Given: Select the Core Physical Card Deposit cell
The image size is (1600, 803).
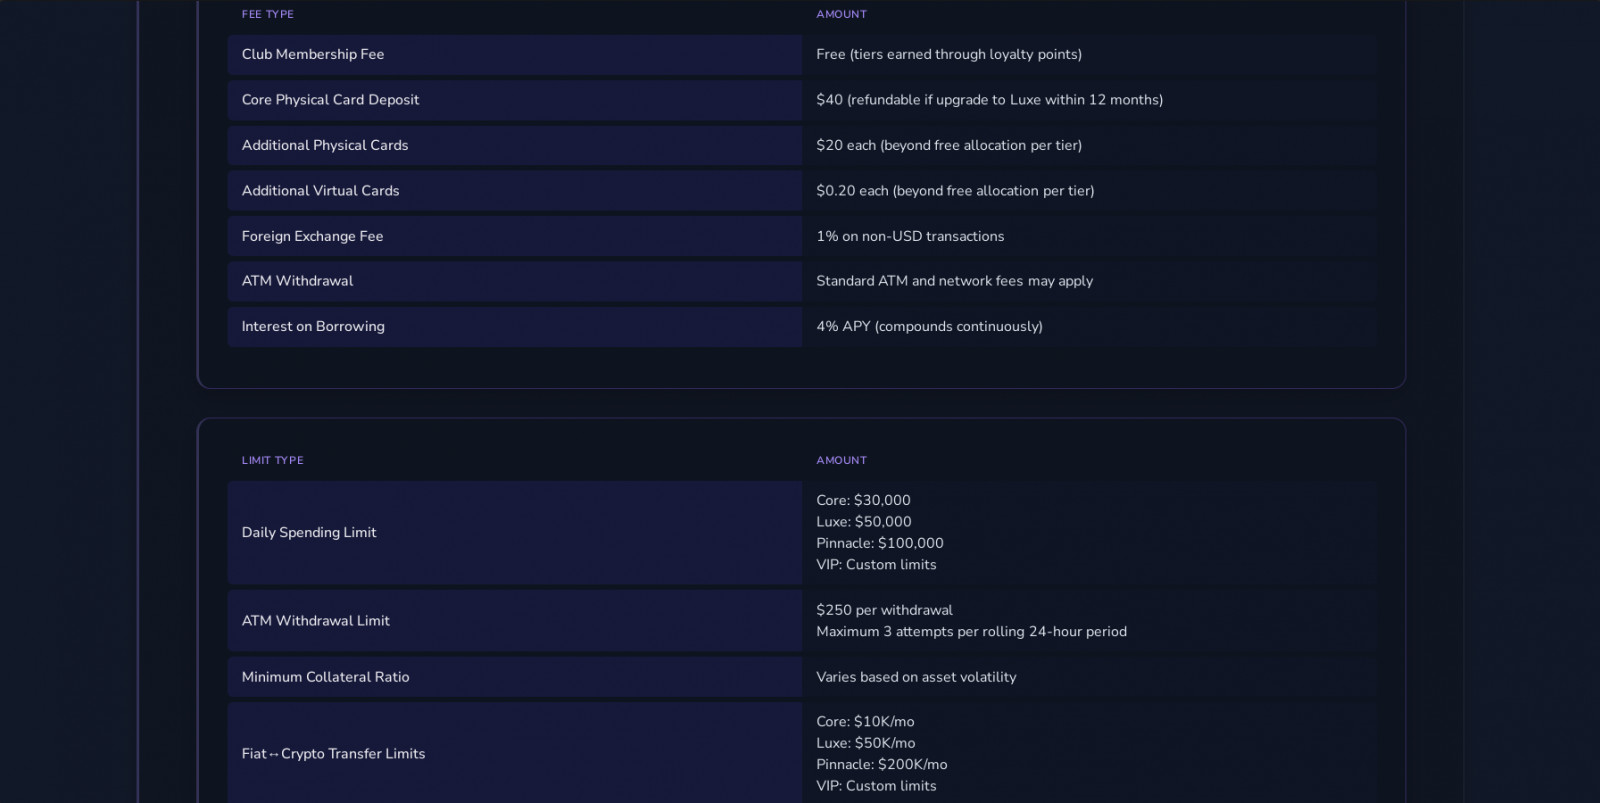Looking at the screenshot, I should [330, 100].
